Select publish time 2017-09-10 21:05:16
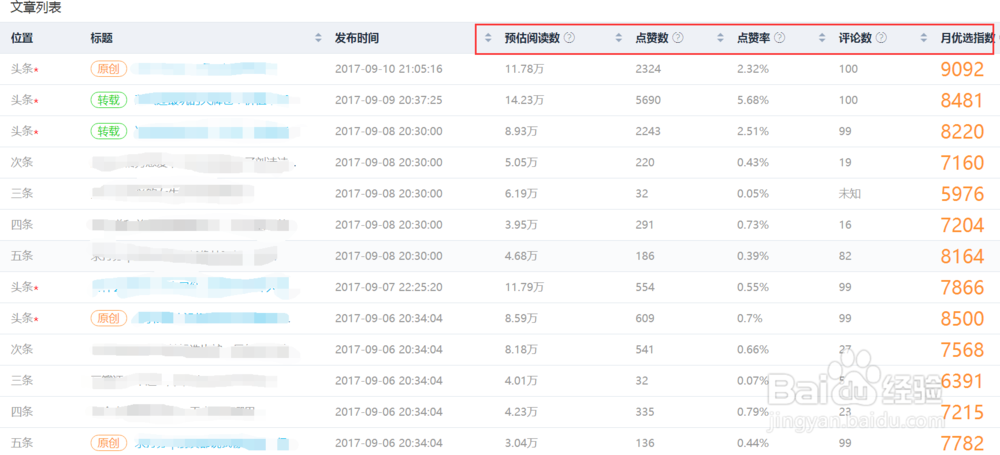This screenshot has height=455, width=1000. tap(388, 69)
